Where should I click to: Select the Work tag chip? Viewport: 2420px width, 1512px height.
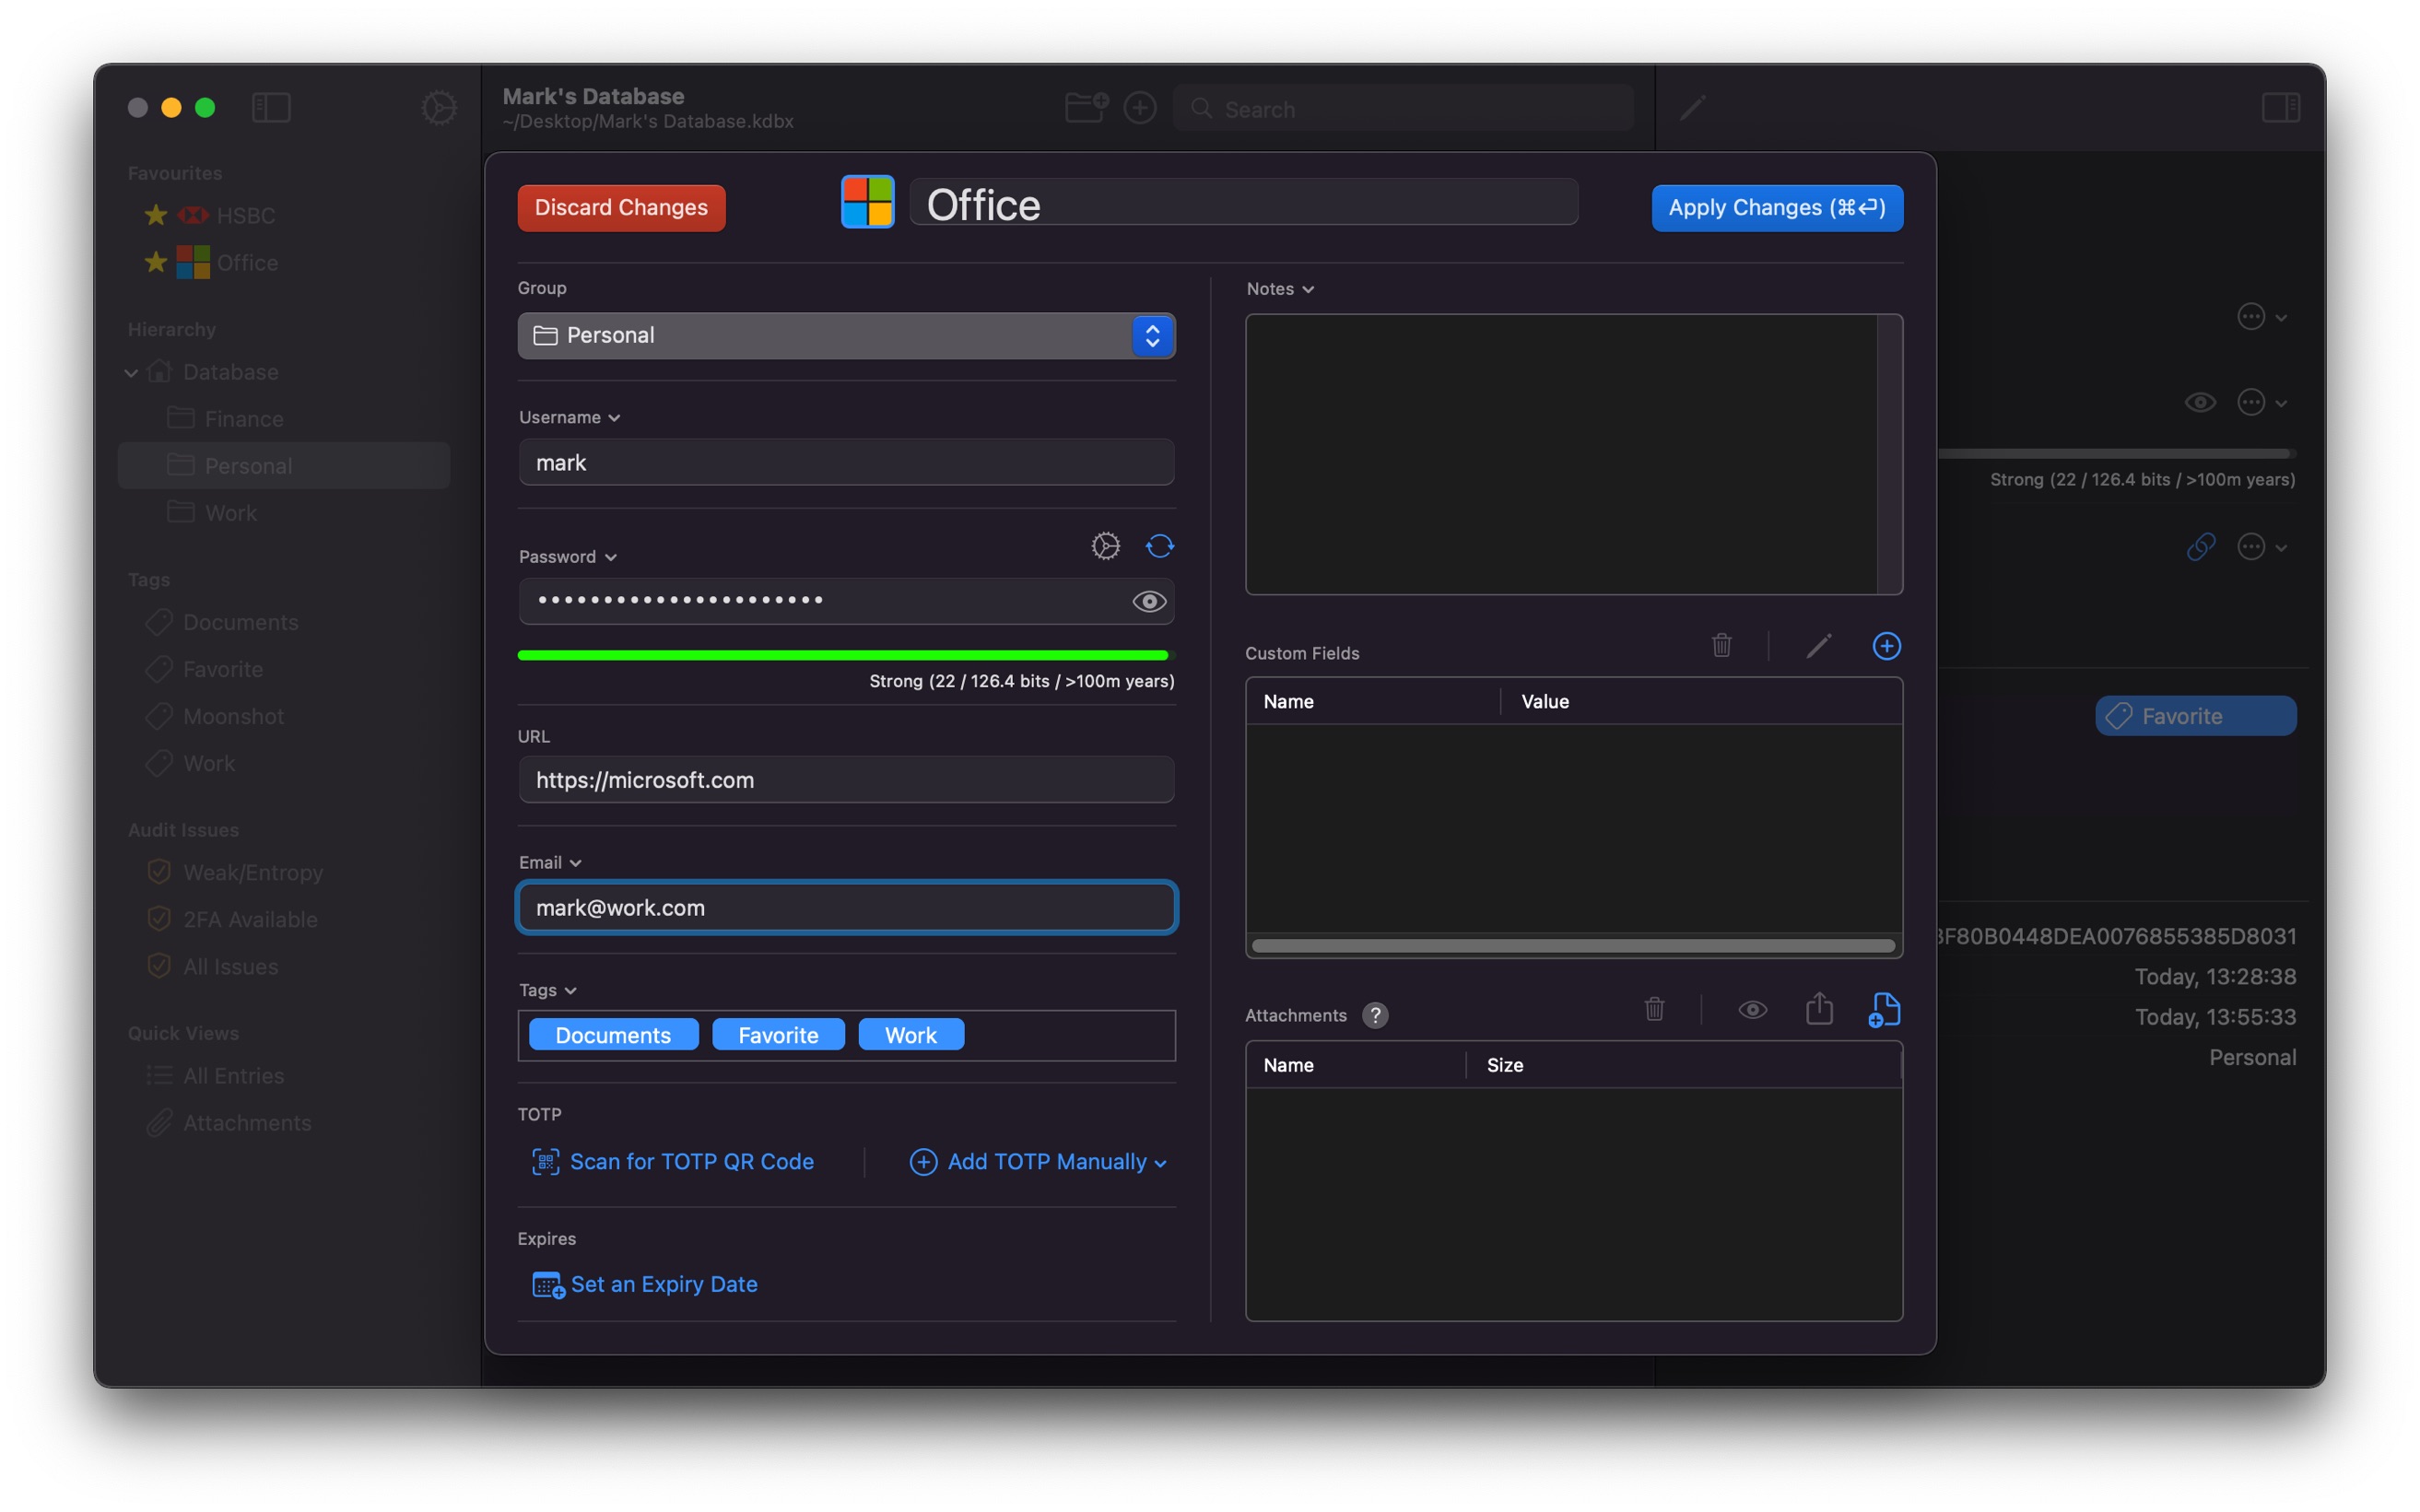pos(911,1035)
